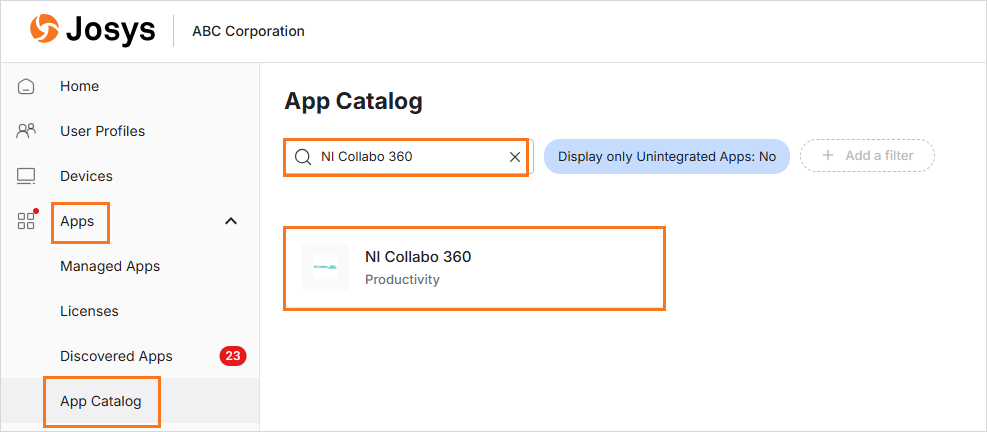Open the Devices section
987x432 pixels.
tap(86, 176)
